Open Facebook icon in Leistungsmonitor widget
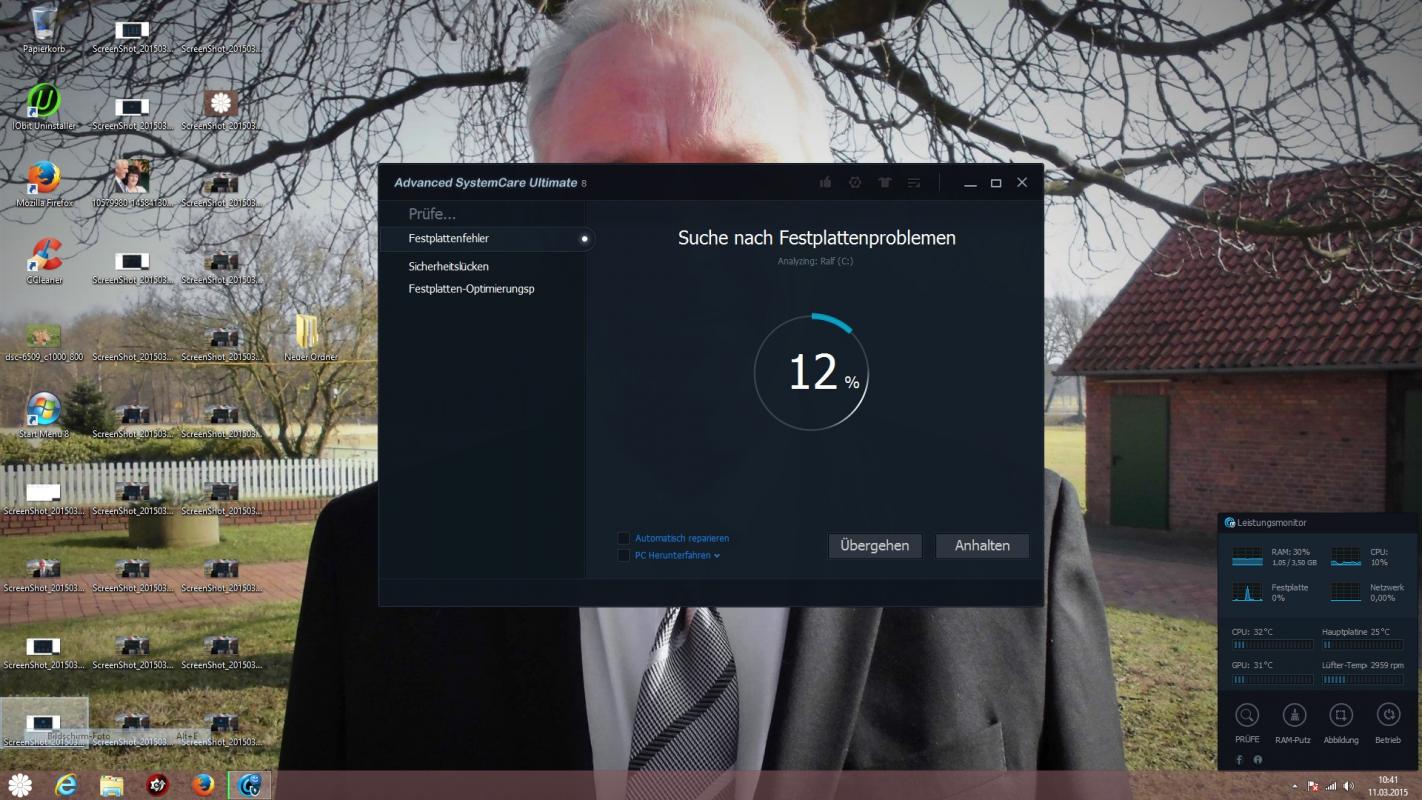 [1239, 760]
